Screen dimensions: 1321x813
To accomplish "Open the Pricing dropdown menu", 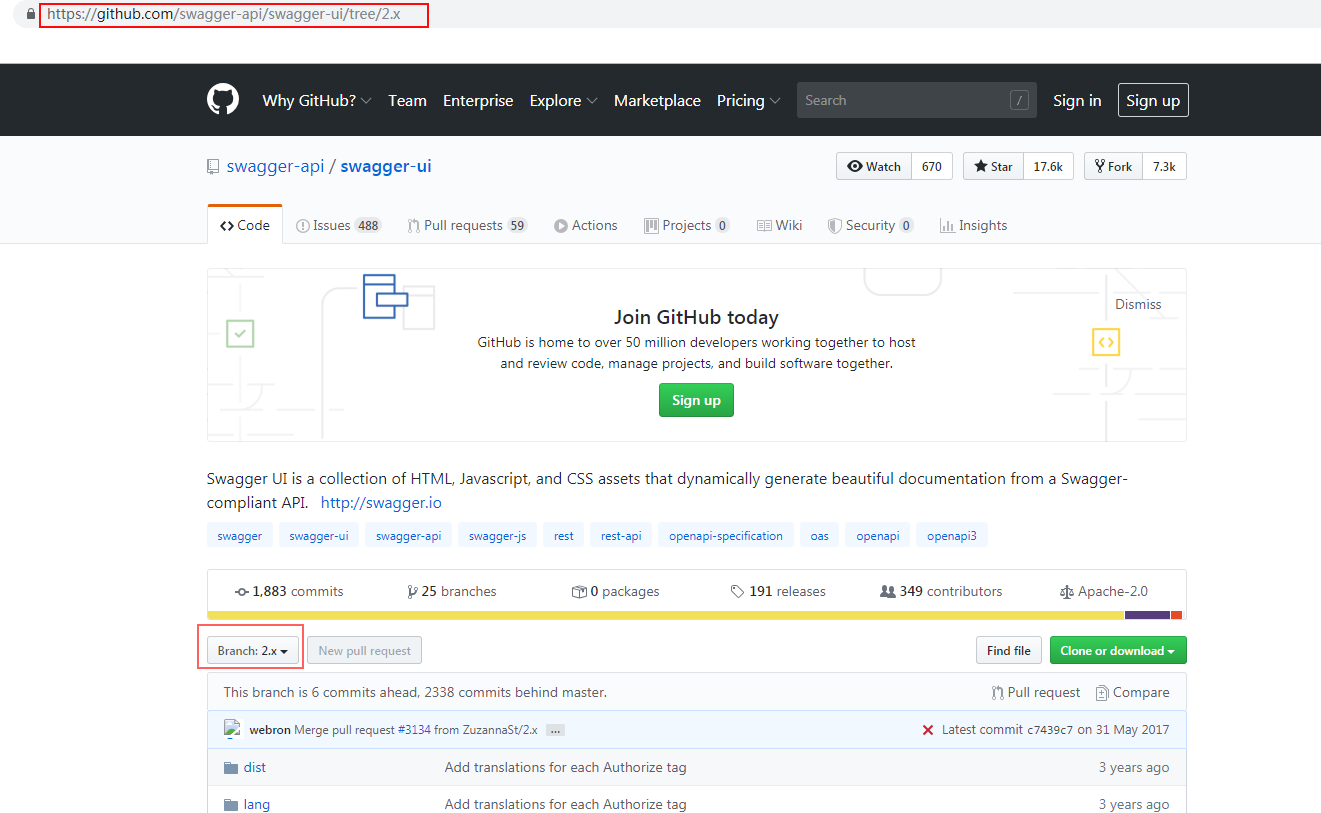I will (748, 100).
